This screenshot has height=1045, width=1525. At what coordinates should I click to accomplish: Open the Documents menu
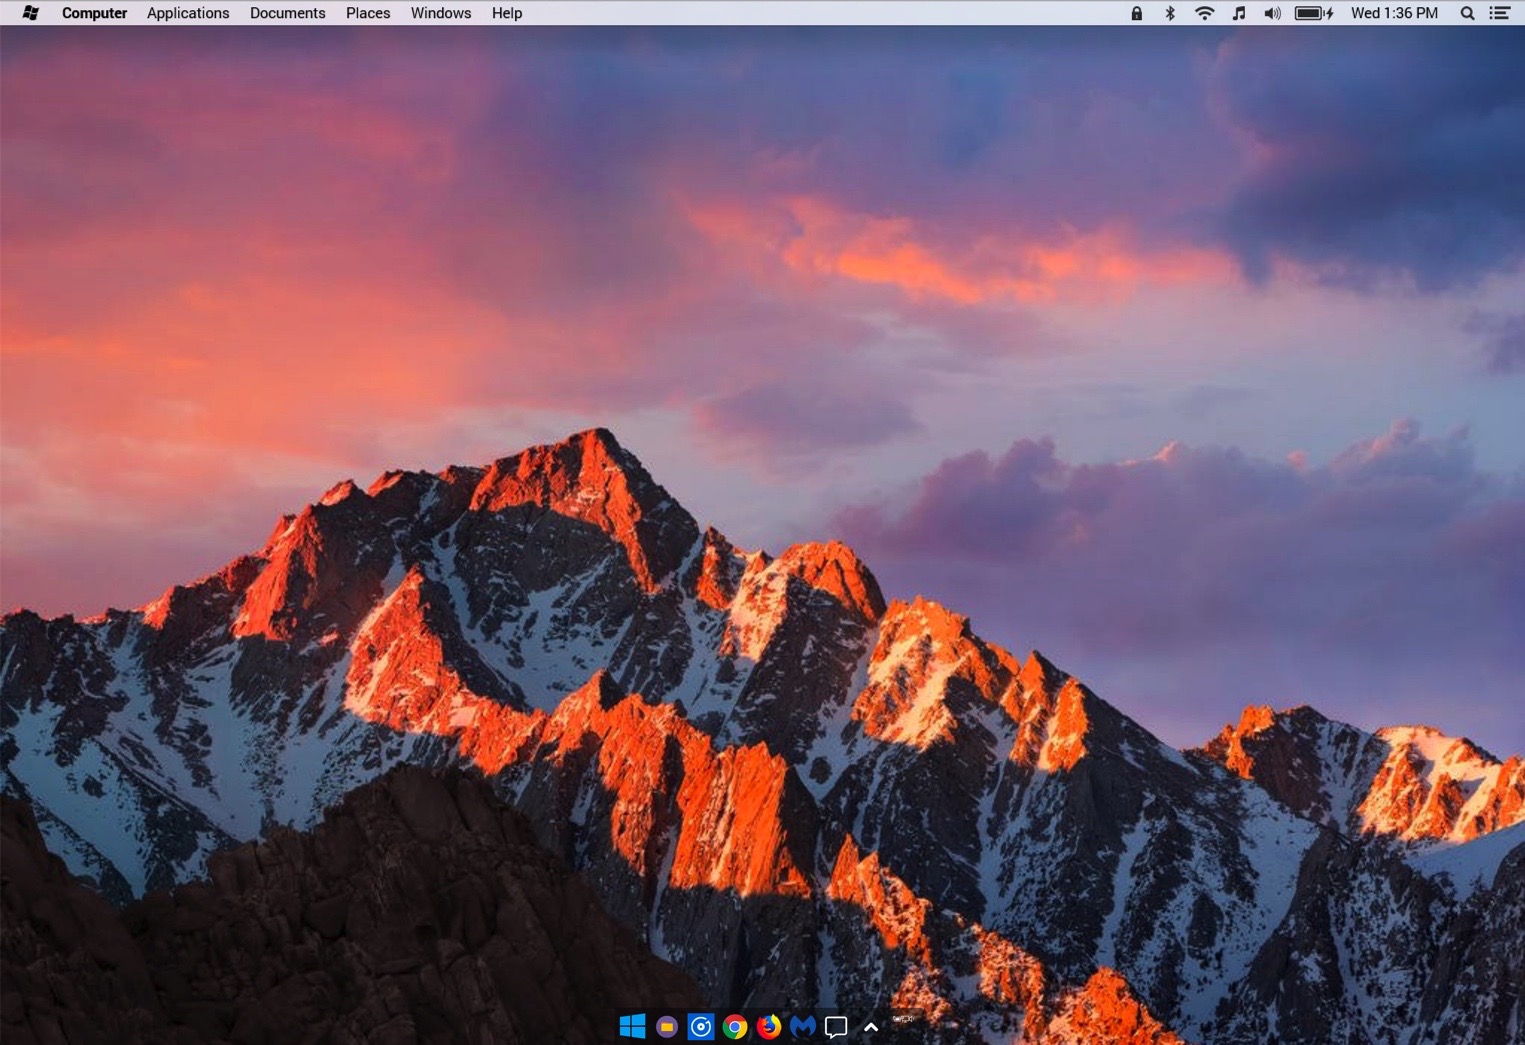pyautogui.click(x=287, y=13)
